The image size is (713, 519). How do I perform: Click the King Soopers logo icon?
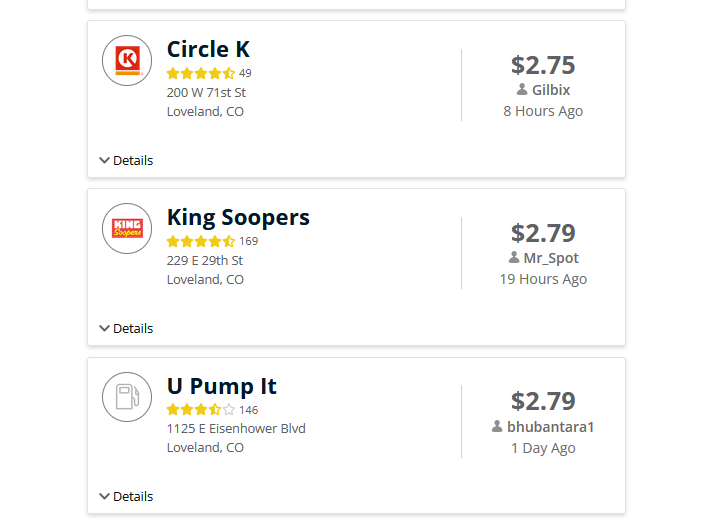[127, 228]
